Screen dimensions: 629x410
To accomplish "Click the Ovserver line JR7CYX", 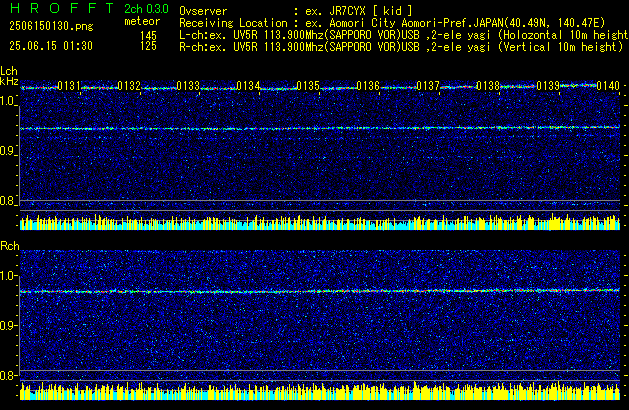I will pos(296,11).
